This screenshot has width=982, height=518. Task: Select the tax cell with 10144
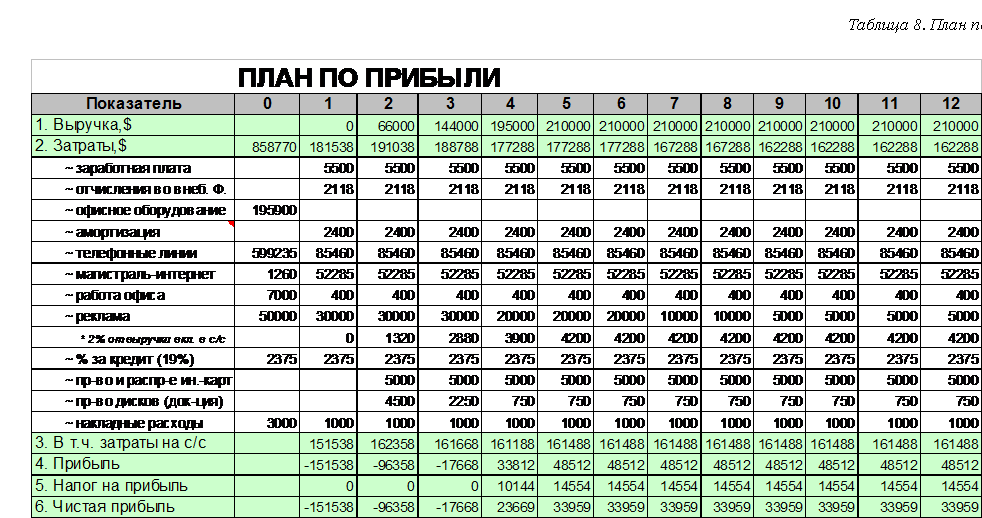click(x=509, y=486)
